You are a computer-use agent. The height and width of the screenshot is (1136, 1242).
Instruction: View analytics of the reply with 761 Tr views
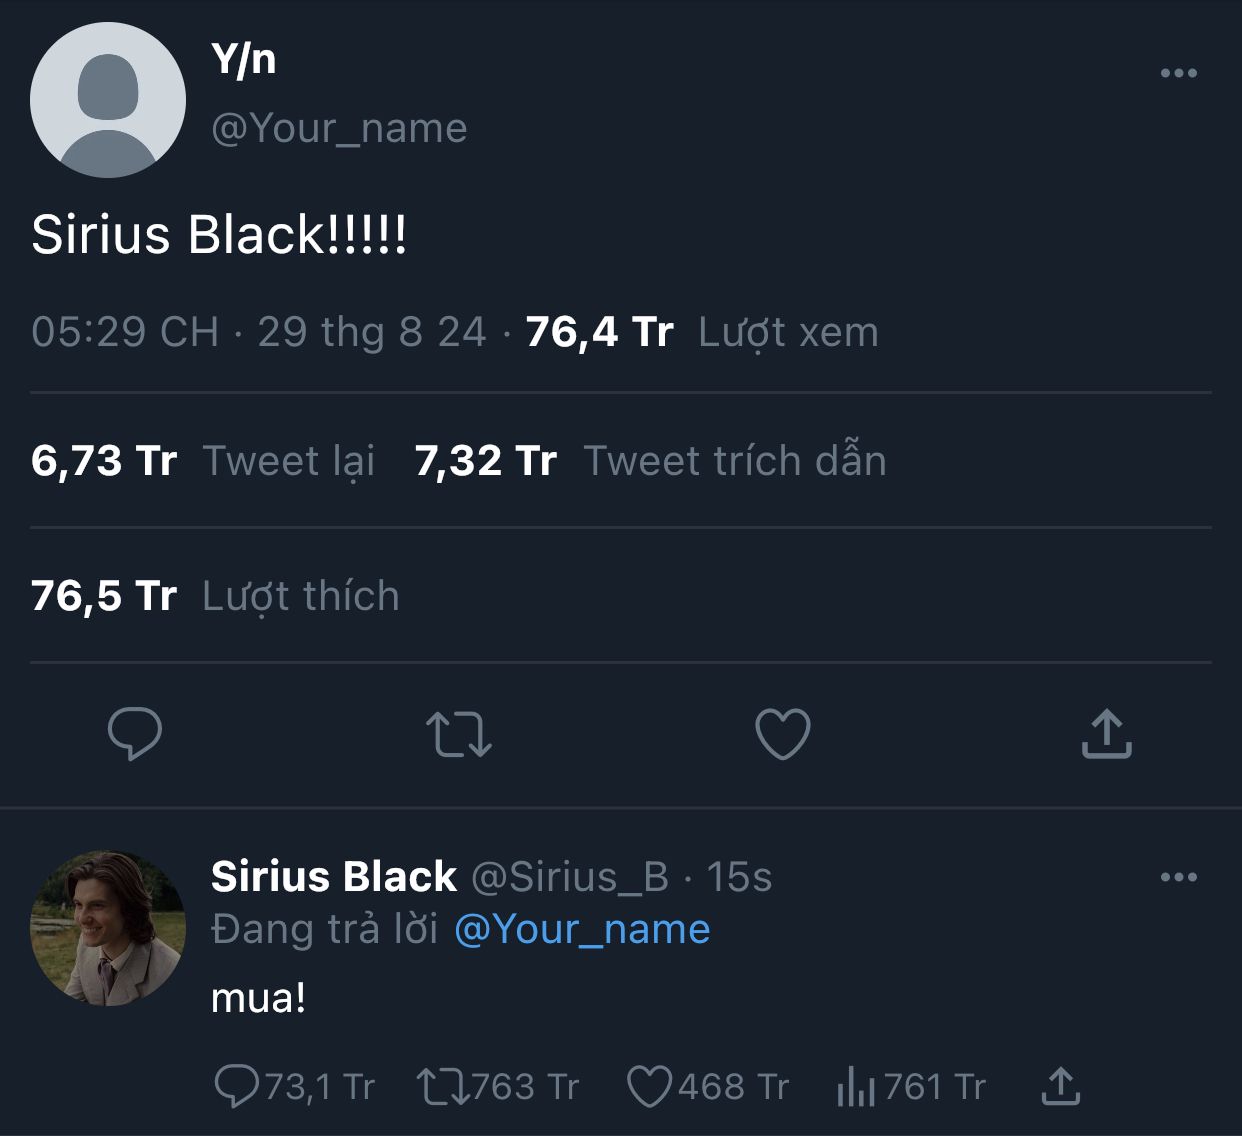pyautogui.click(x=856, y=1086)
